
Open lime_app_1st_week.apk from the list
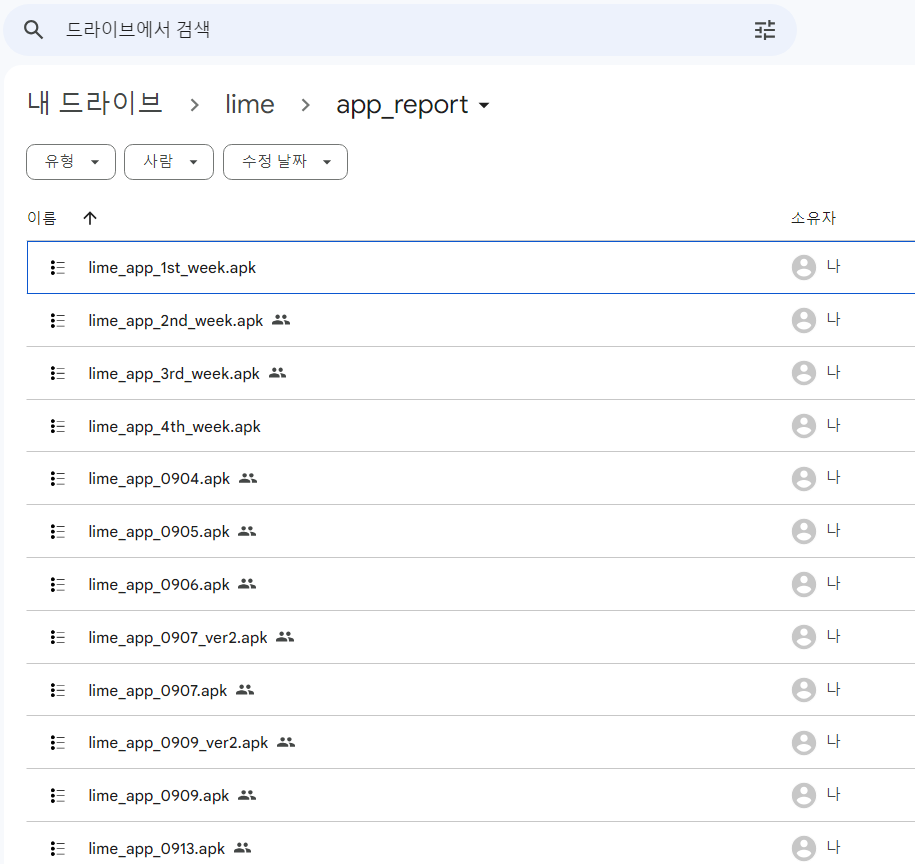[172, 267]
